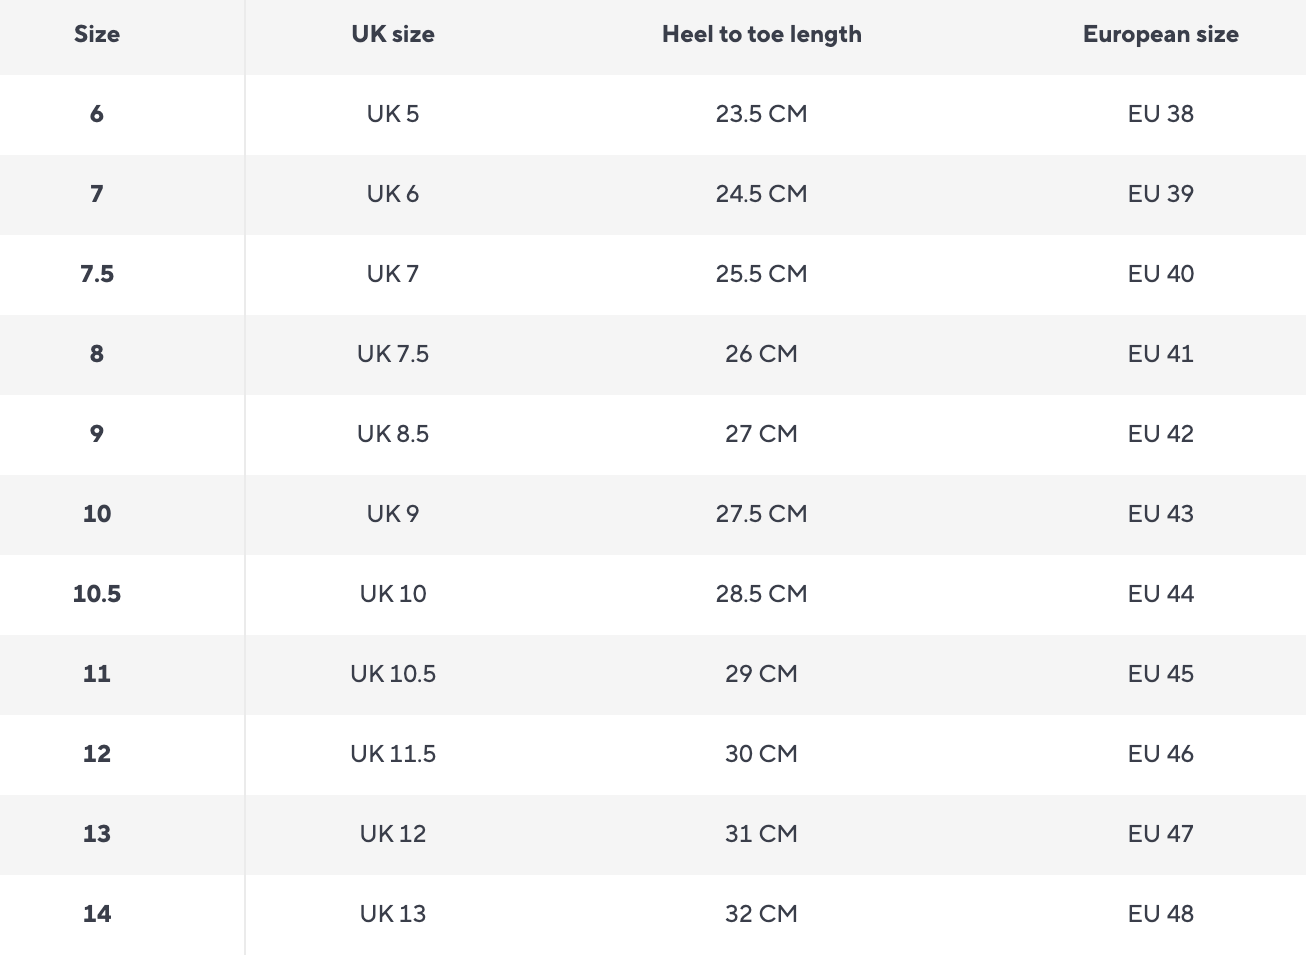Click the EU 47 cell

(1160, 834)
